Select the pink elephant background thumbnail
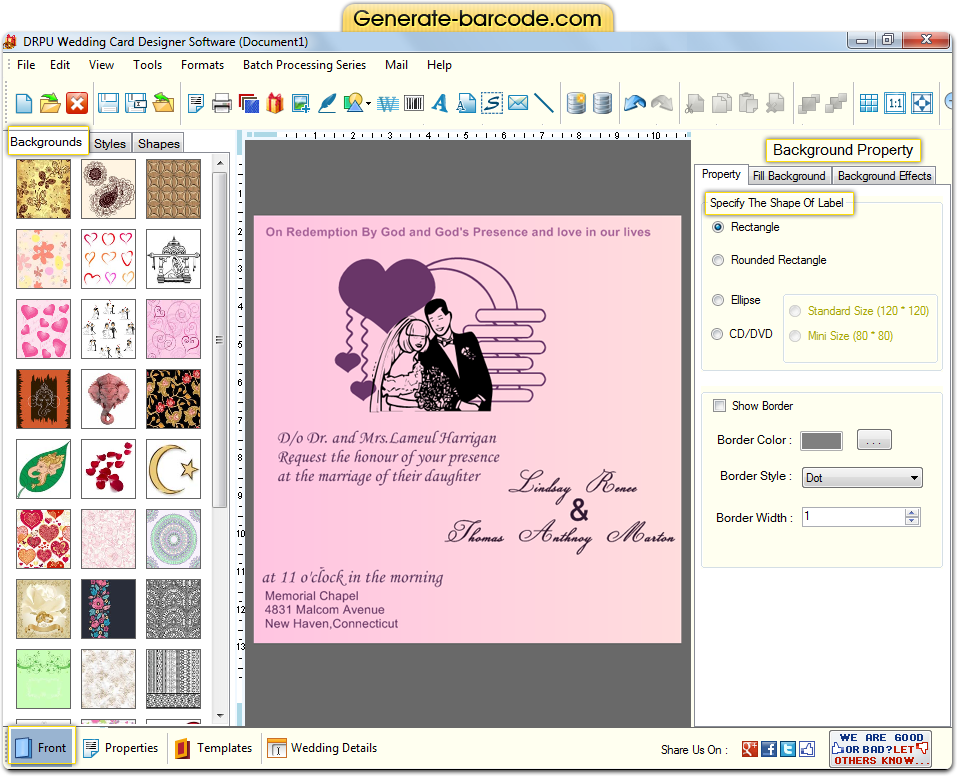This screenshot has width=957, height=776. point(109,399)
